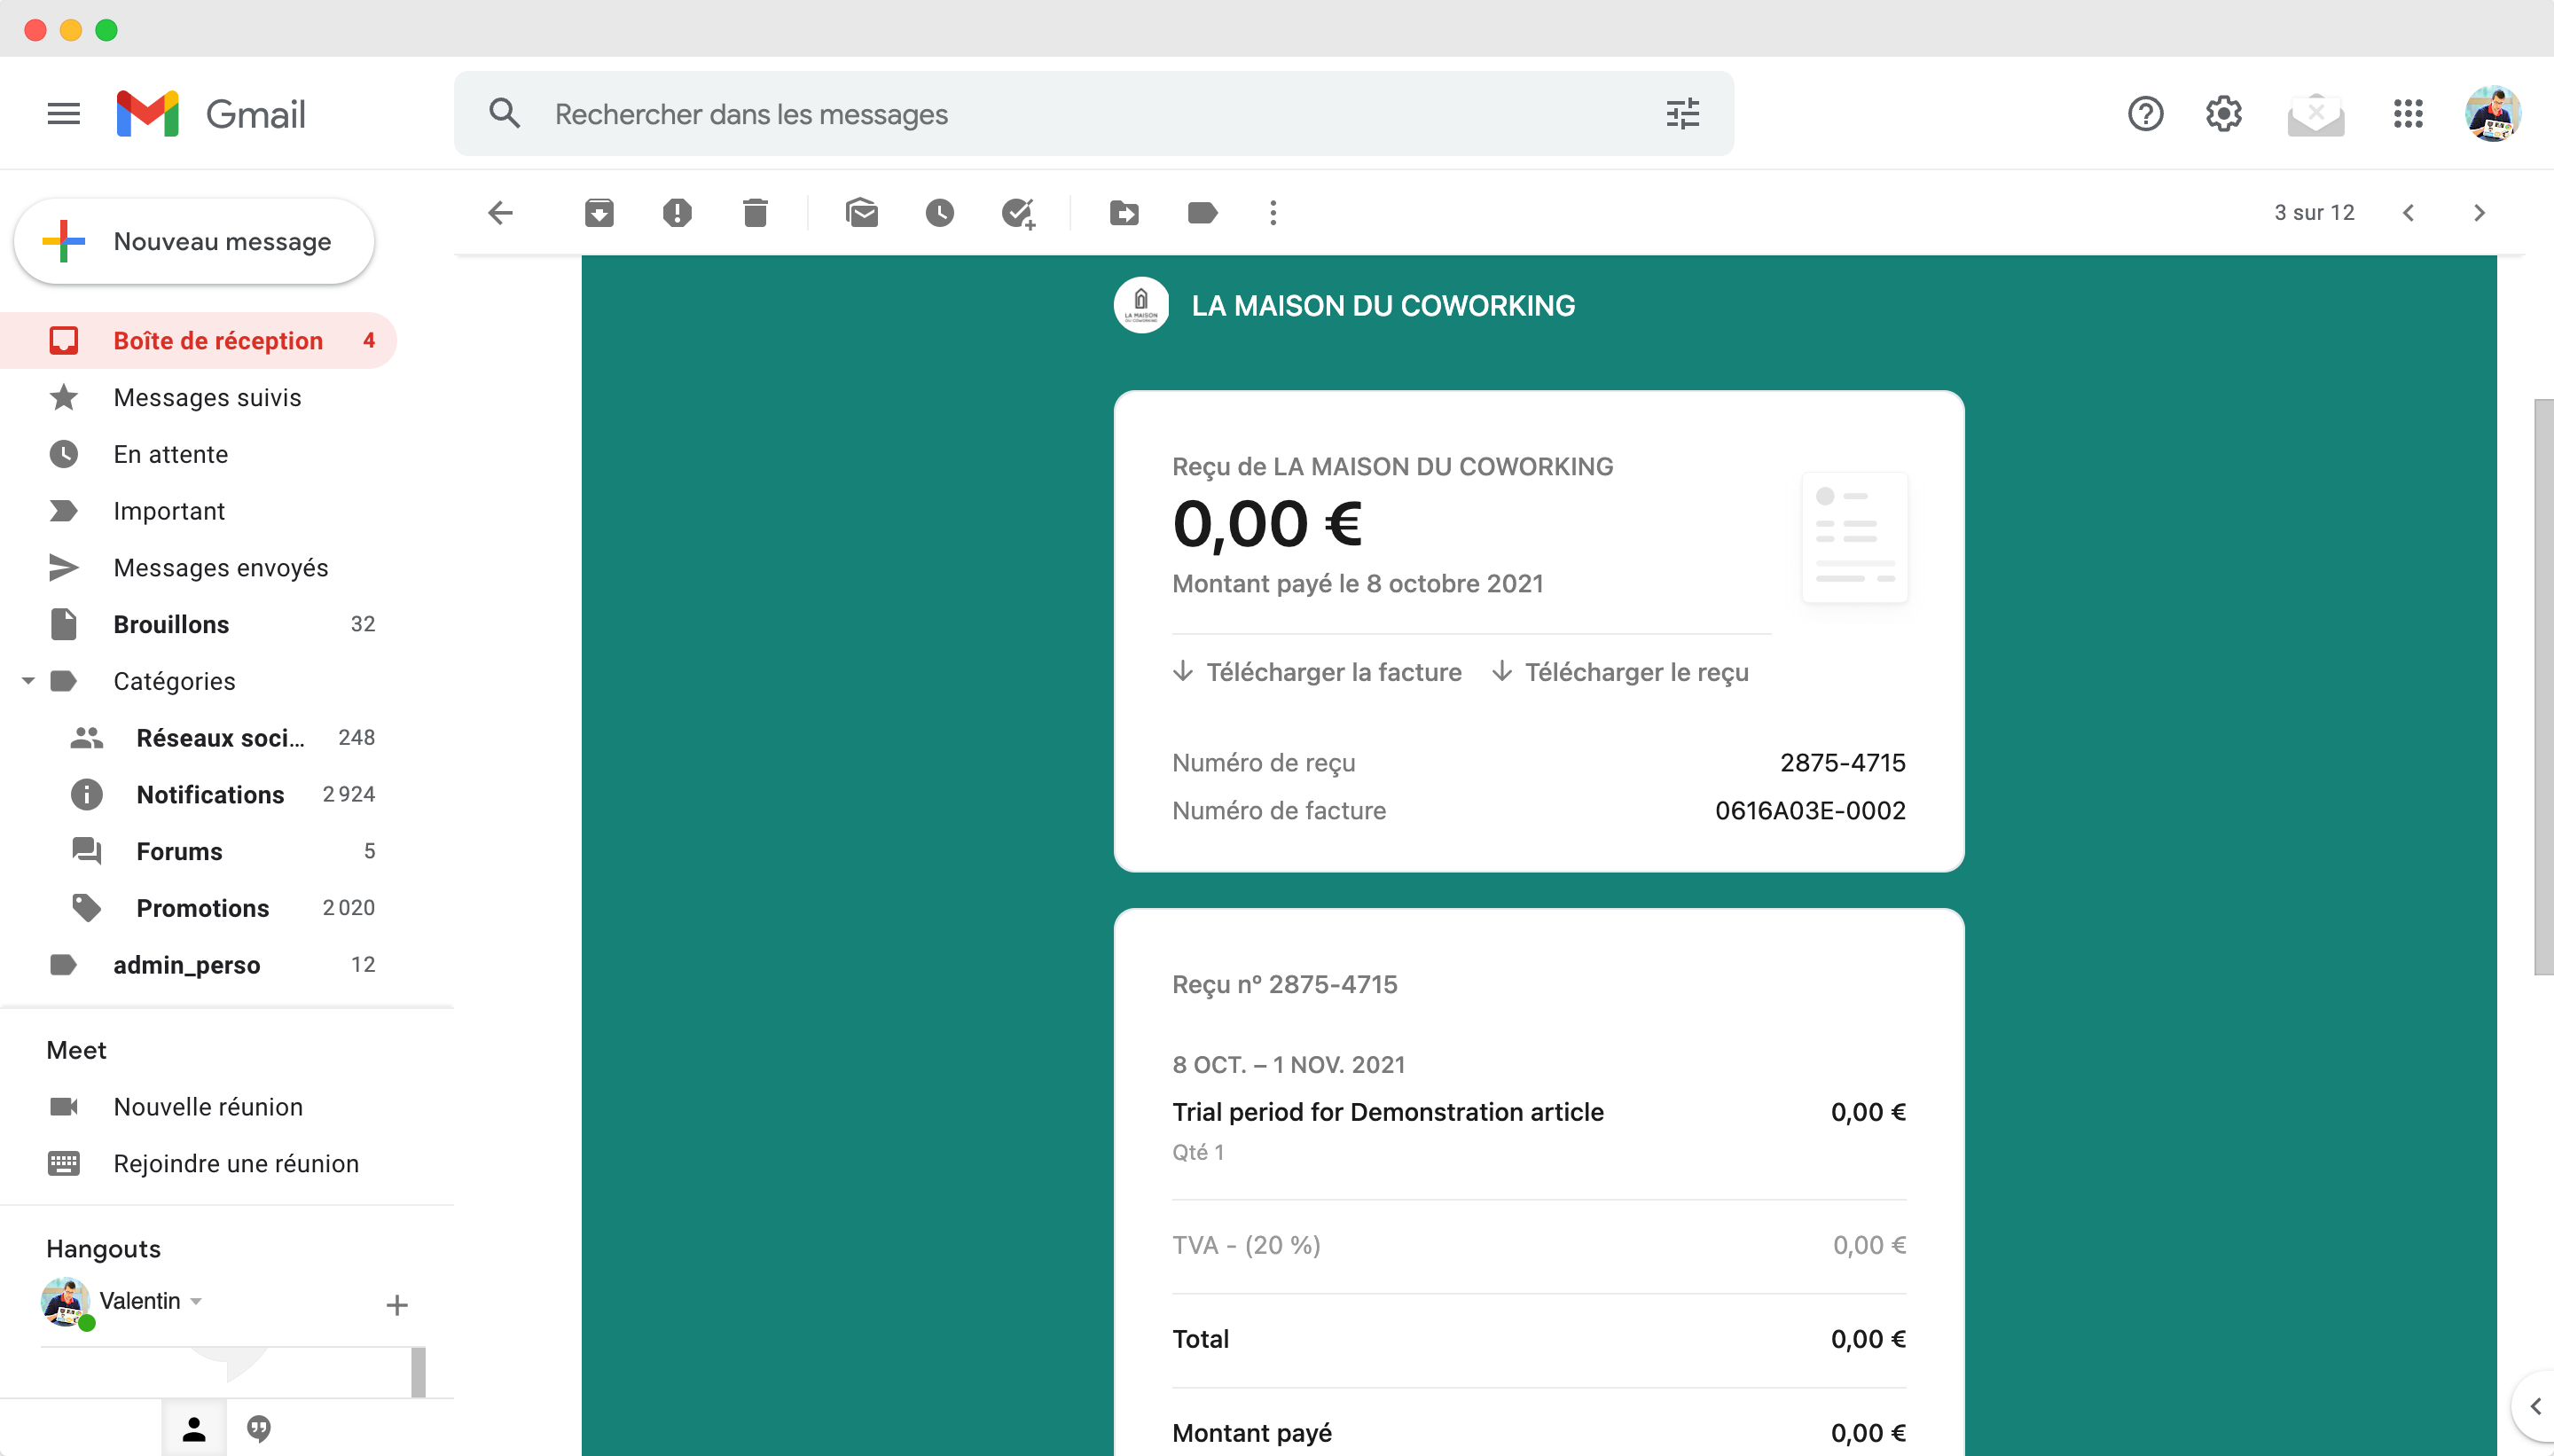Open search filter options
The image size is (2554, 1456).
coord(1683,114)
